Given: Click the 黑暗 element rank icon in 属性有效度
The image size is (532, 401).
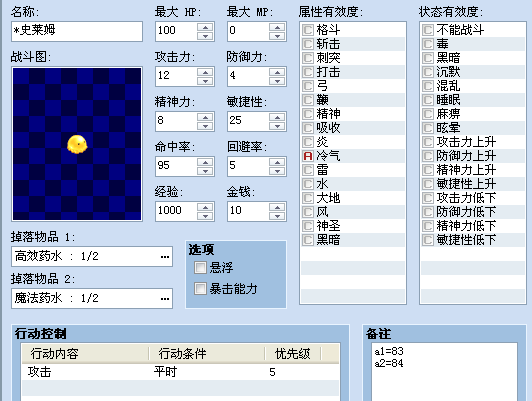Looking at the screenshot, I should tap(308, 240).
